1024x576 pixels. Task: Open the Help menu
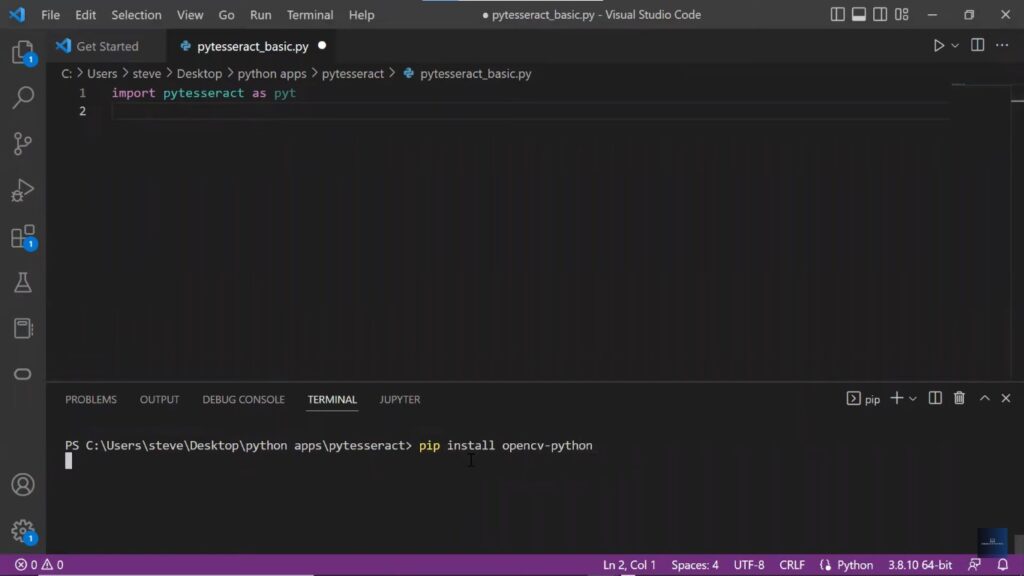tap(361, 14)
